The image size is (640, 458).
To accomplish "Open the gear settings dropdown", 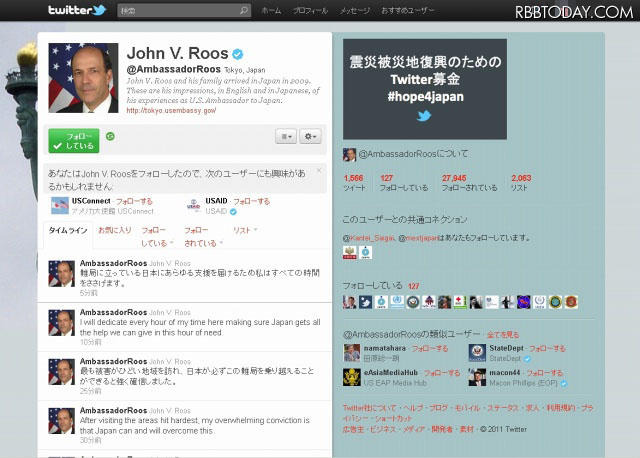I will [310, 136].
